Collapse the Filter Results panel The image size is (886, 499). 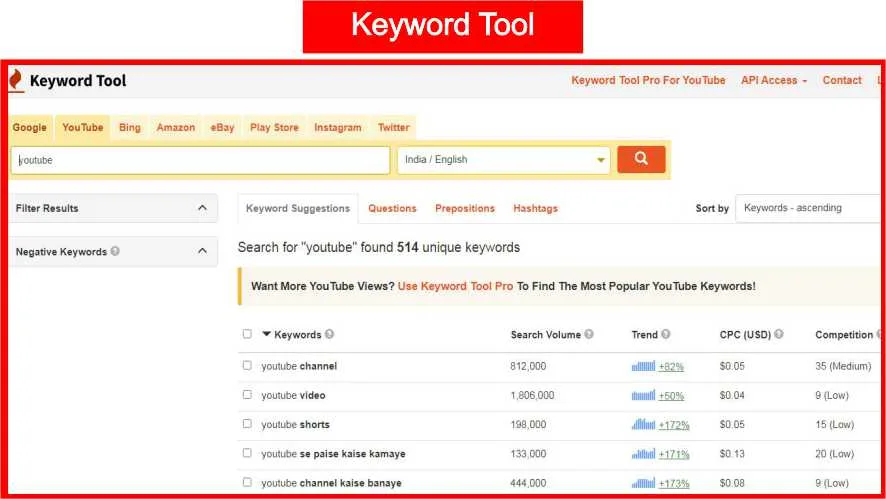(202, 208)
